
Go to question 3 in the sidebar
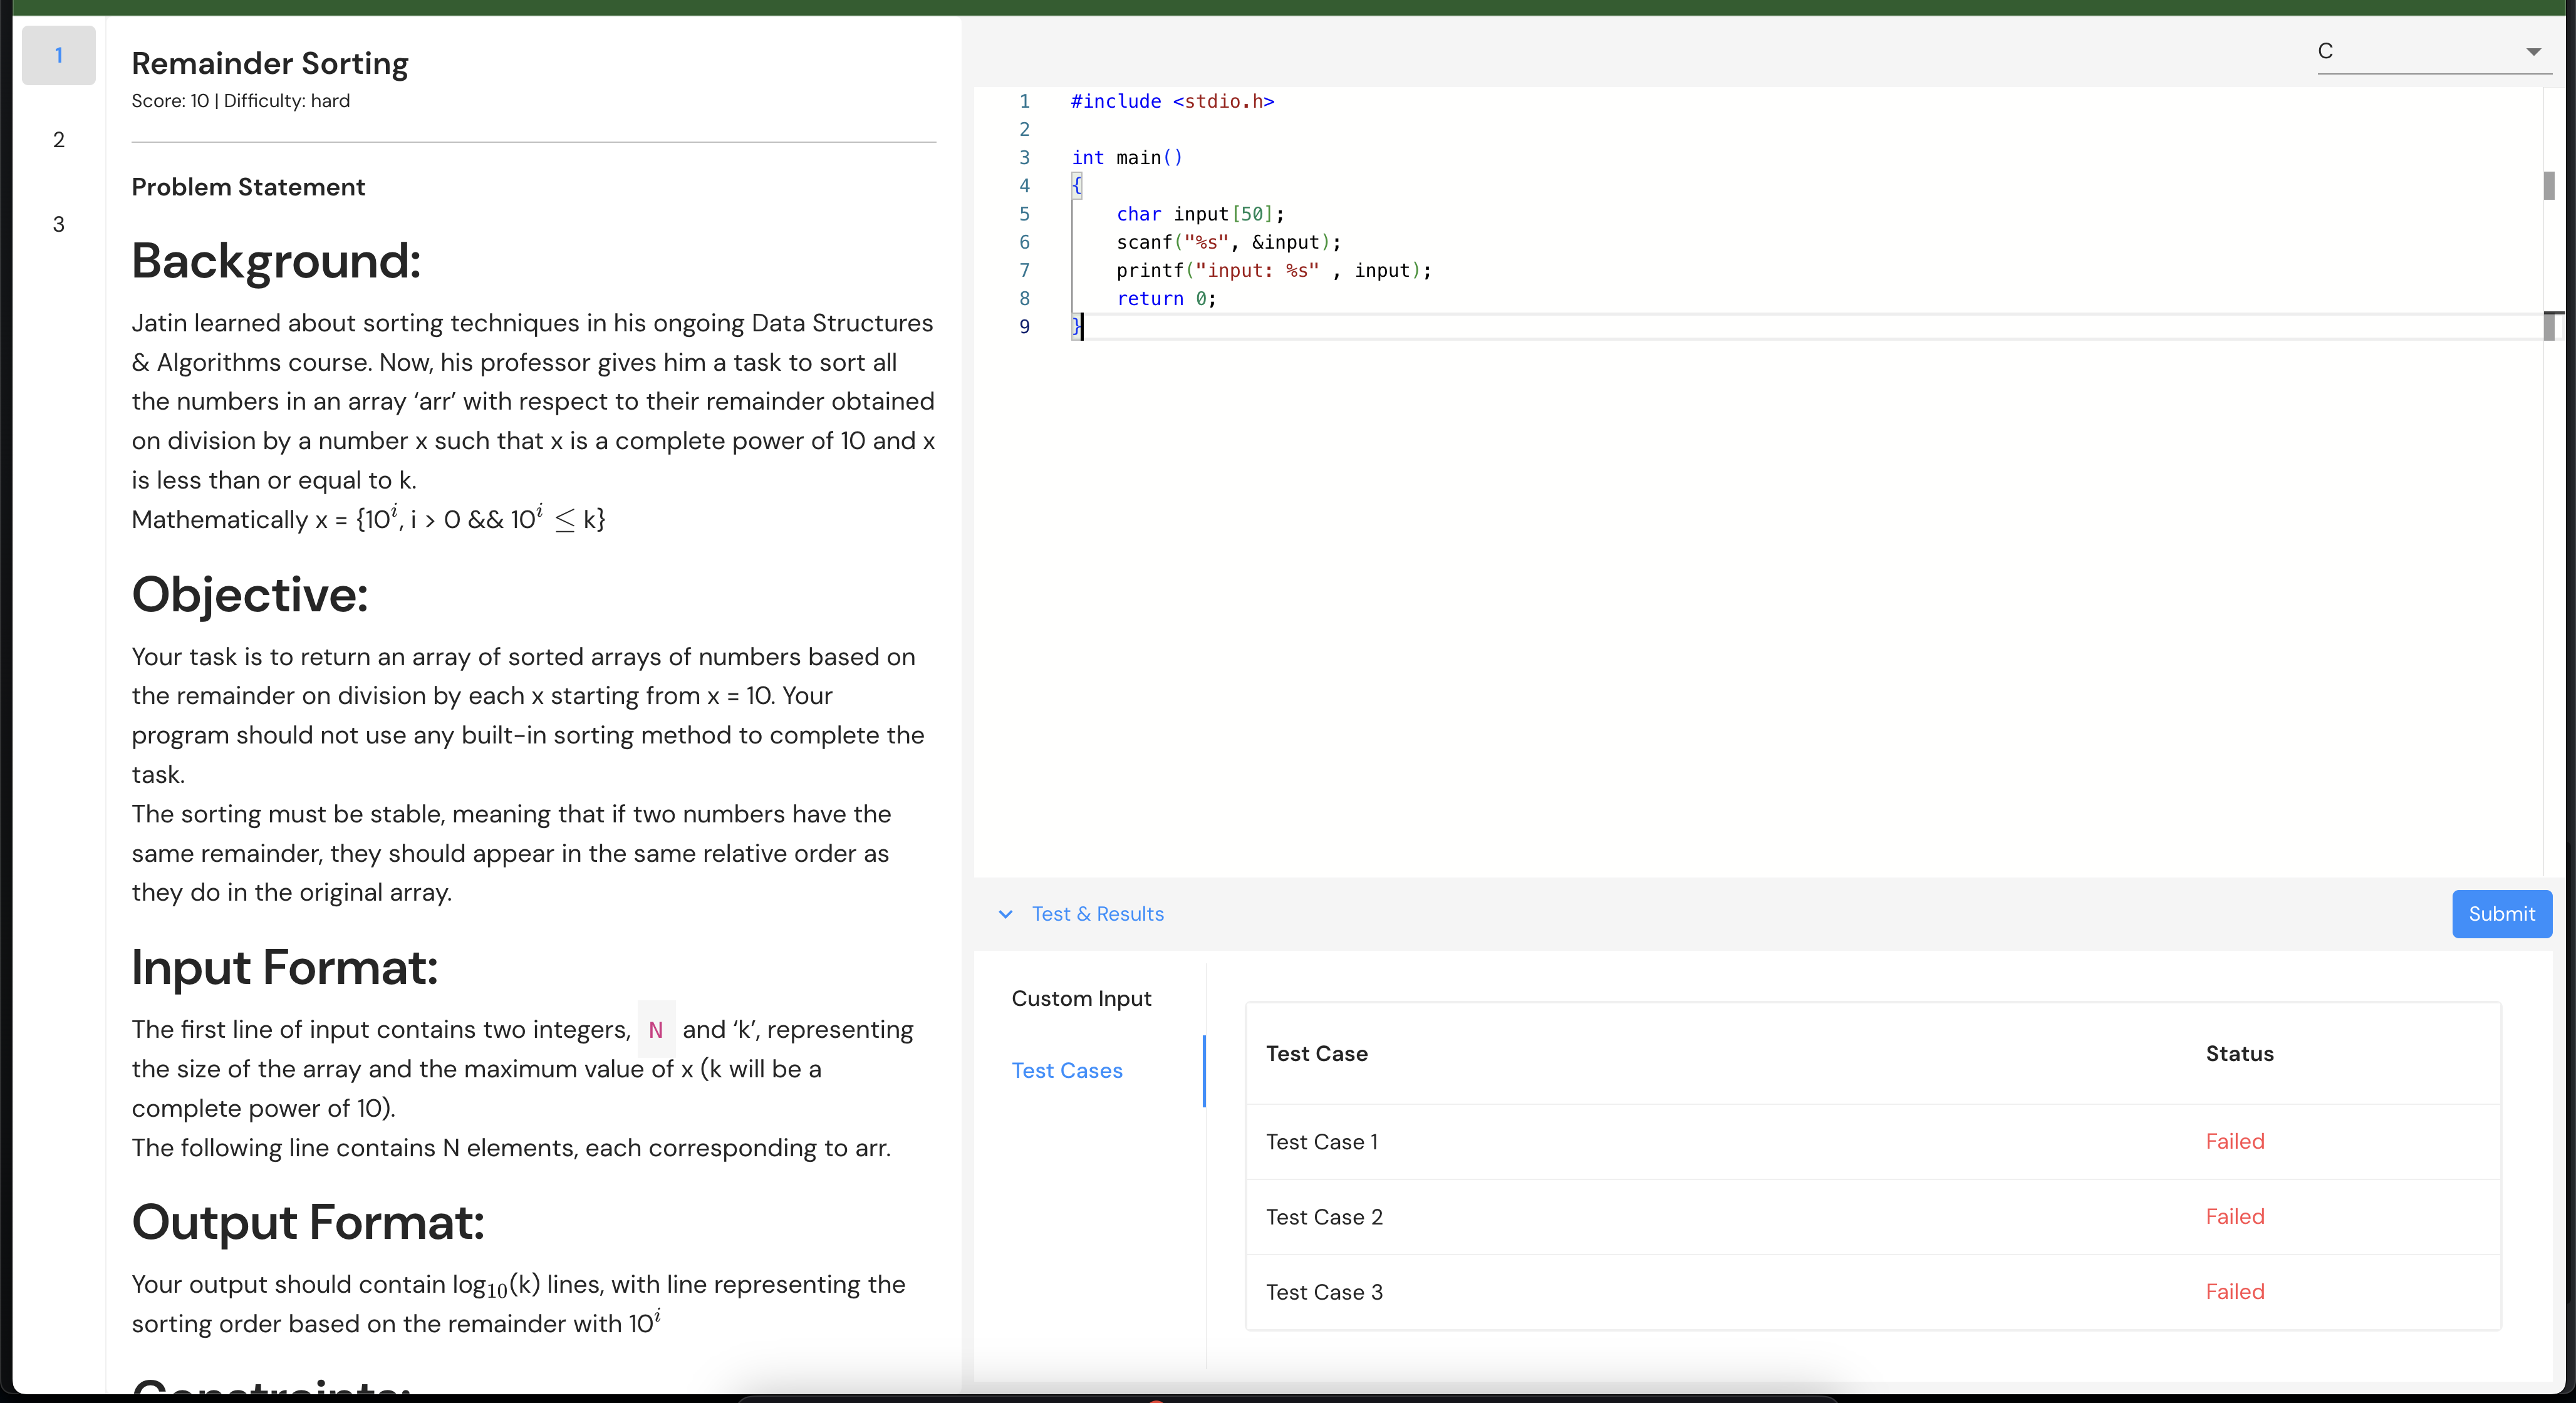coord(59,224)
